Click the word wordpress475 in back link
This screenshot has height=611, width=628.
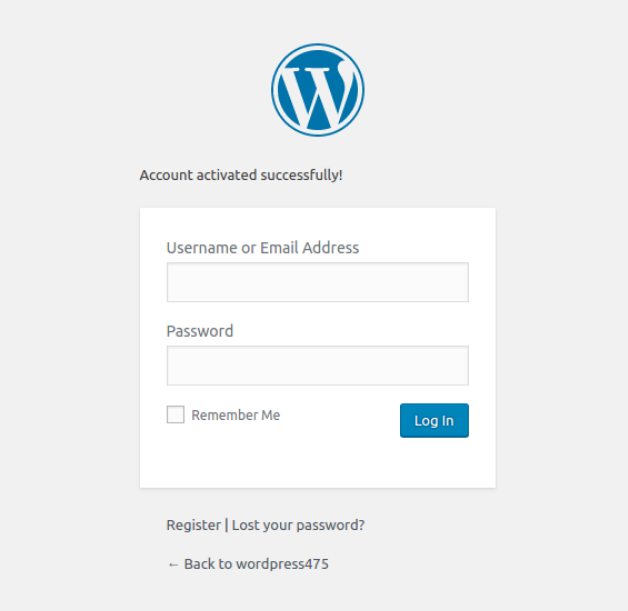(282, 564)
